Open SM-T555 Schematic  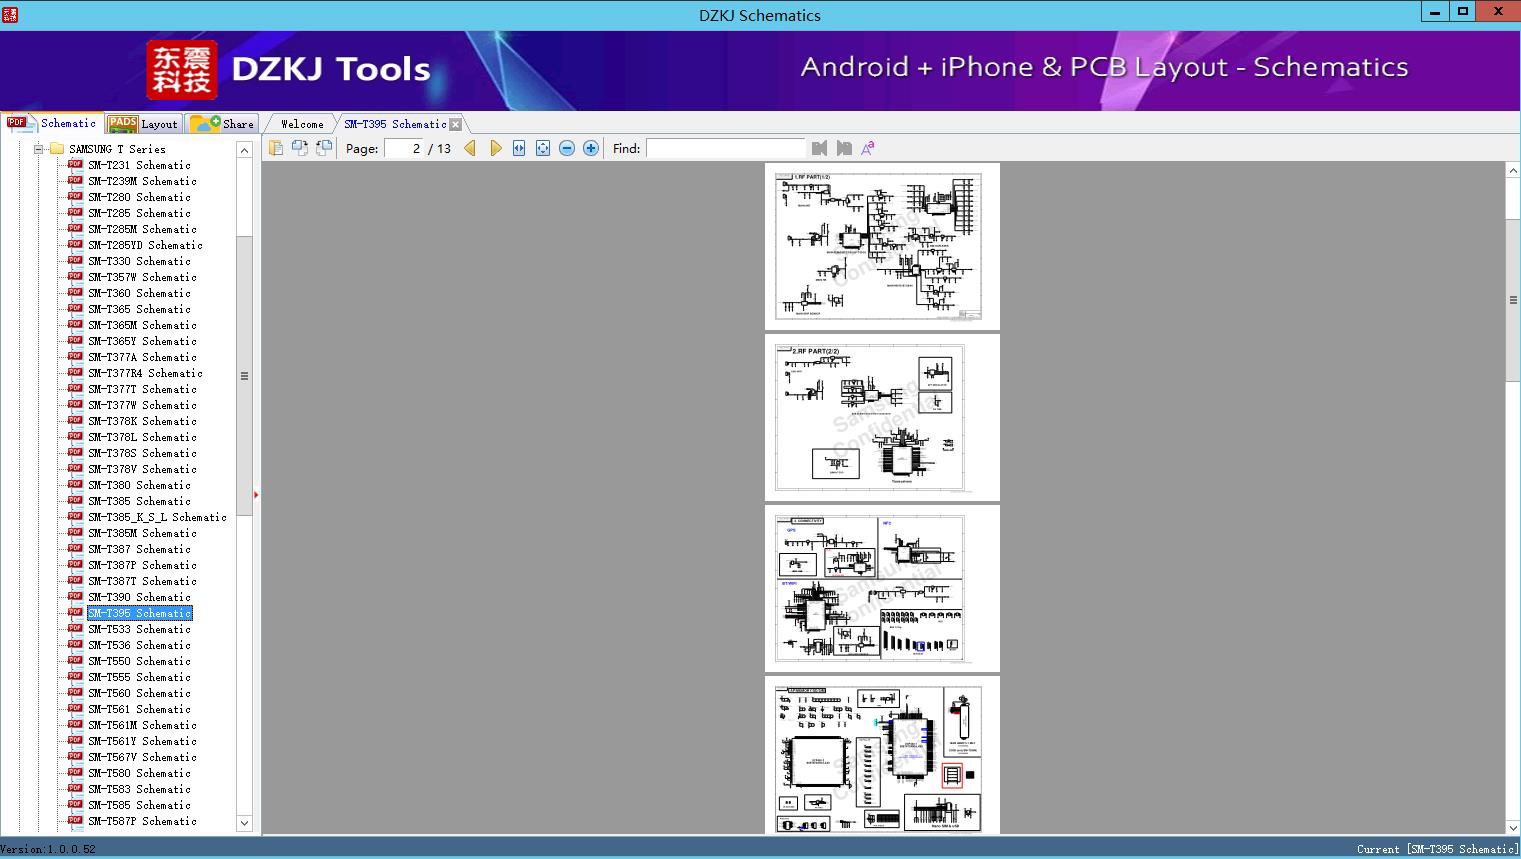[x=139, y=677]
